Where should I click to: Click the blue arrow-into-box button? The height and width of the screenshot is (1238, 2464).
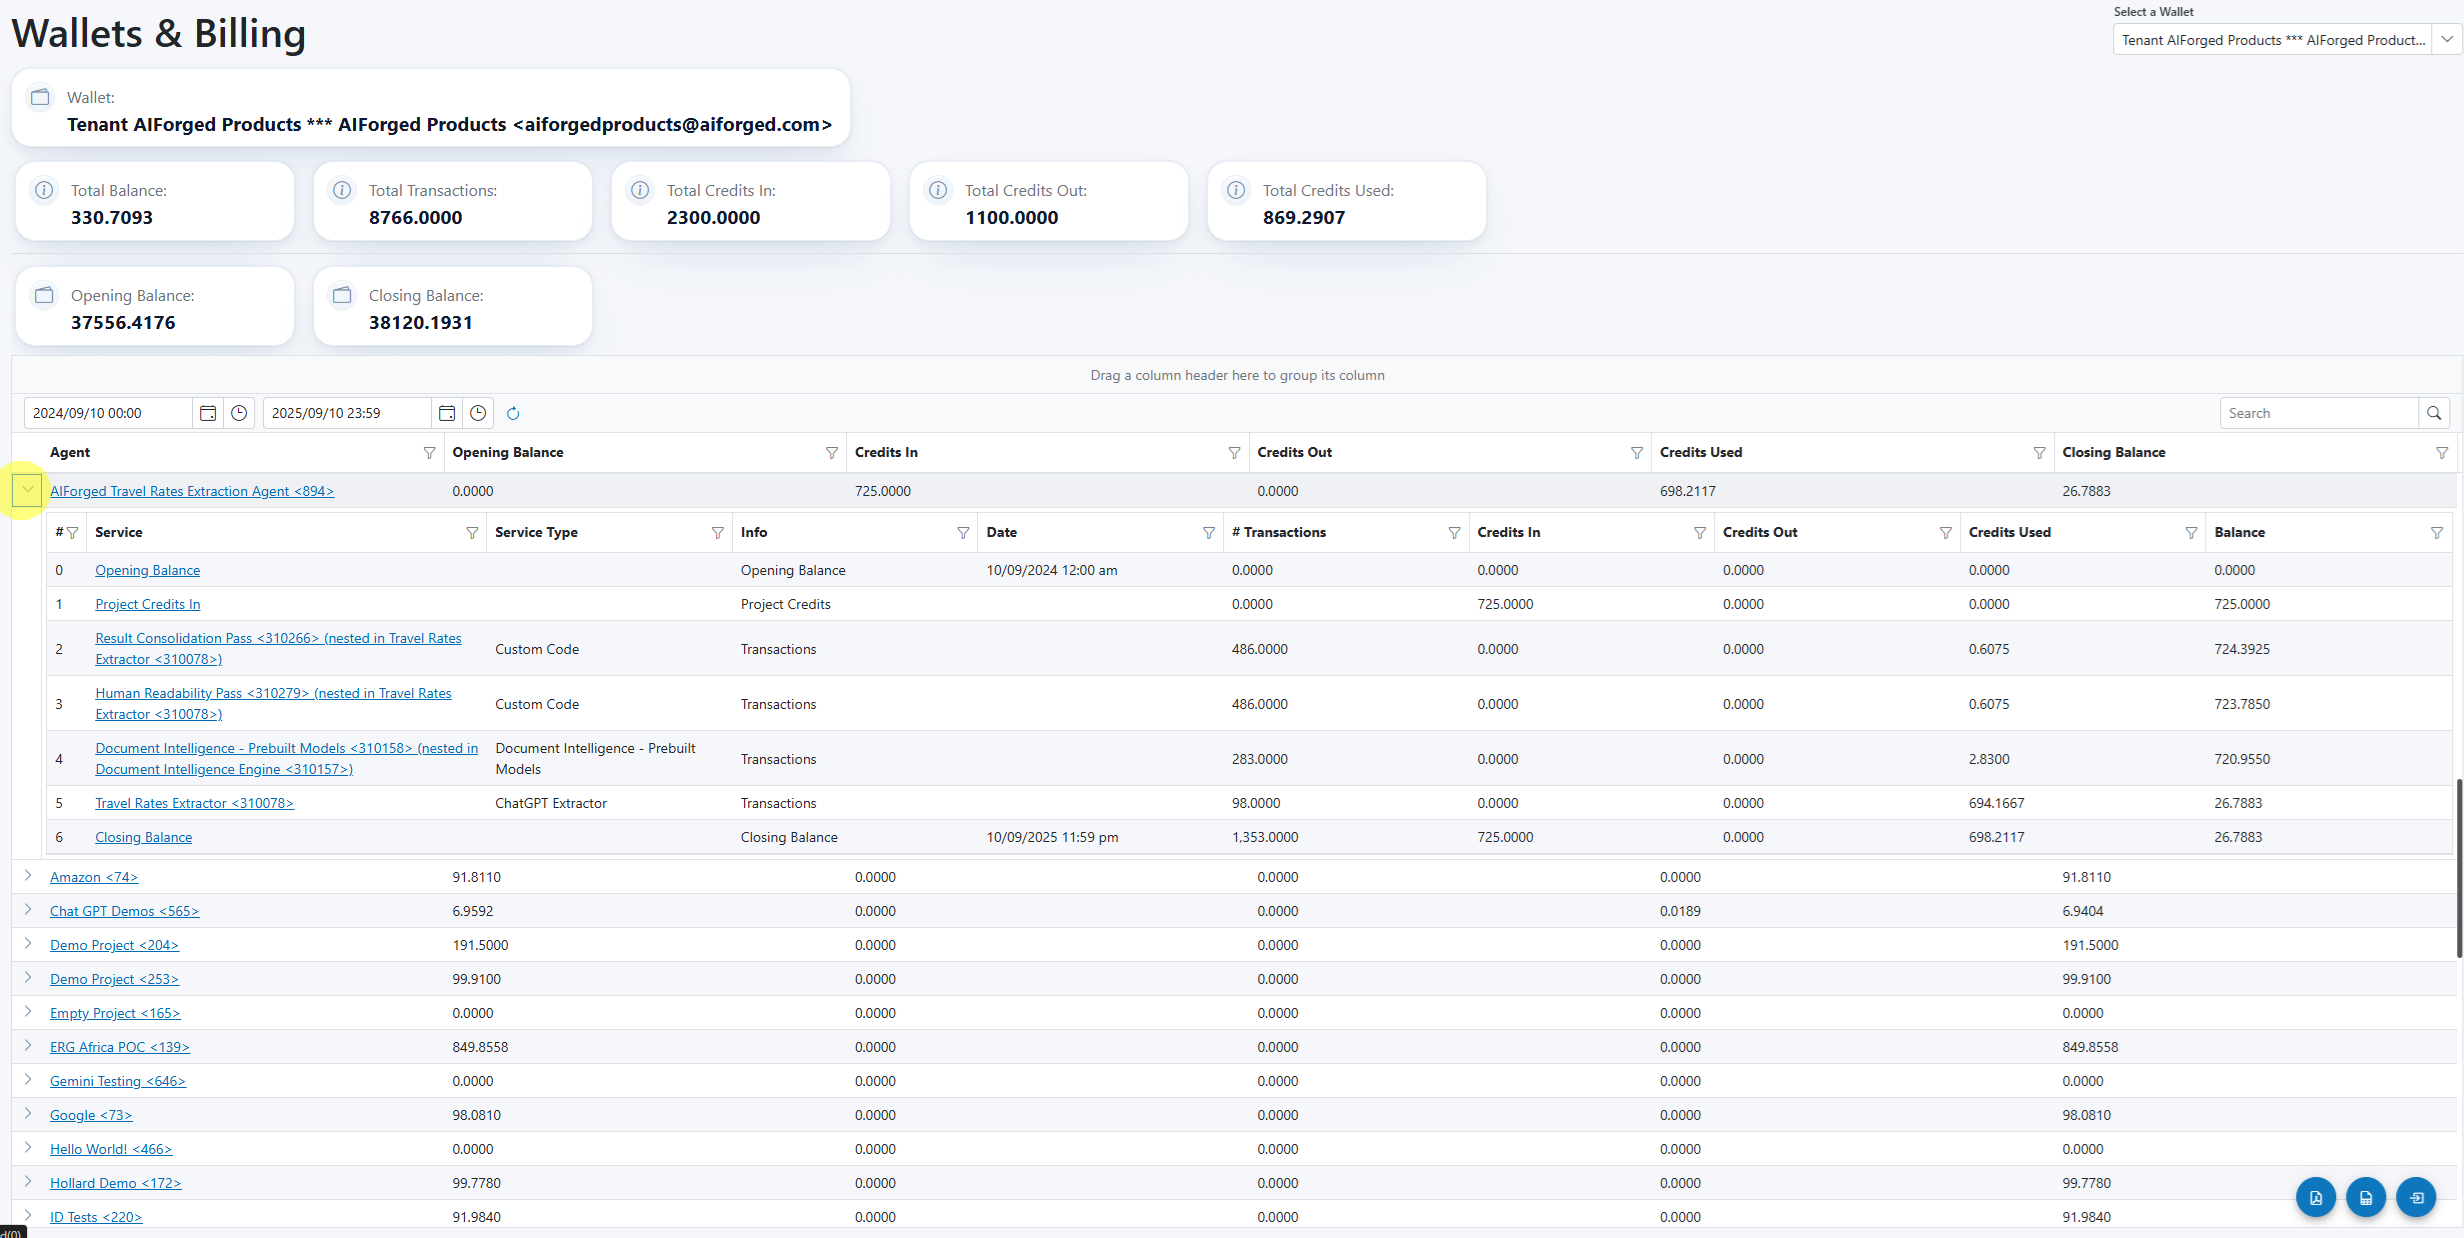click(x=2415, y=1197)
